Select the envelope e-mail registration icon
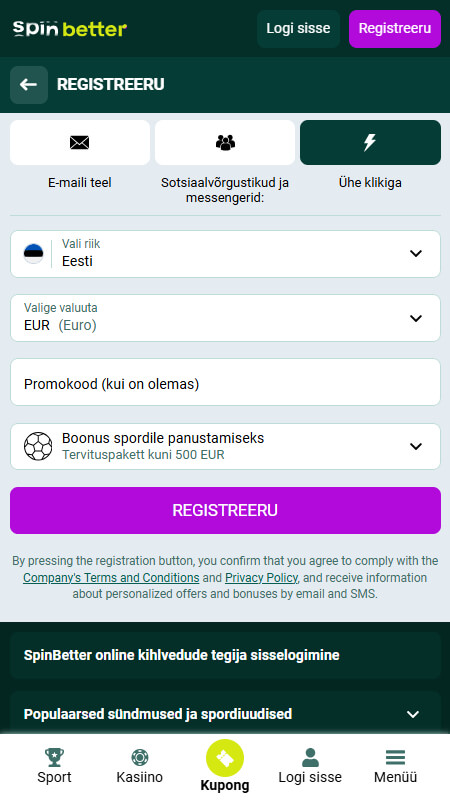Screen dimensions: 450x800 (80, 142)
